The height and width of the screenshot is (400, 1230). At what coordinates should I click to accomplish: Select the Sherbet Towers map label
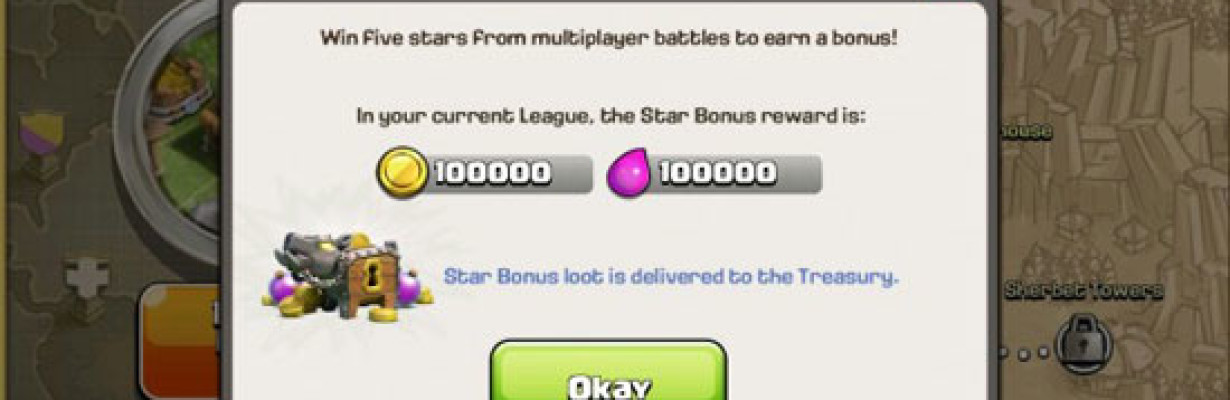pos(1083,291)
